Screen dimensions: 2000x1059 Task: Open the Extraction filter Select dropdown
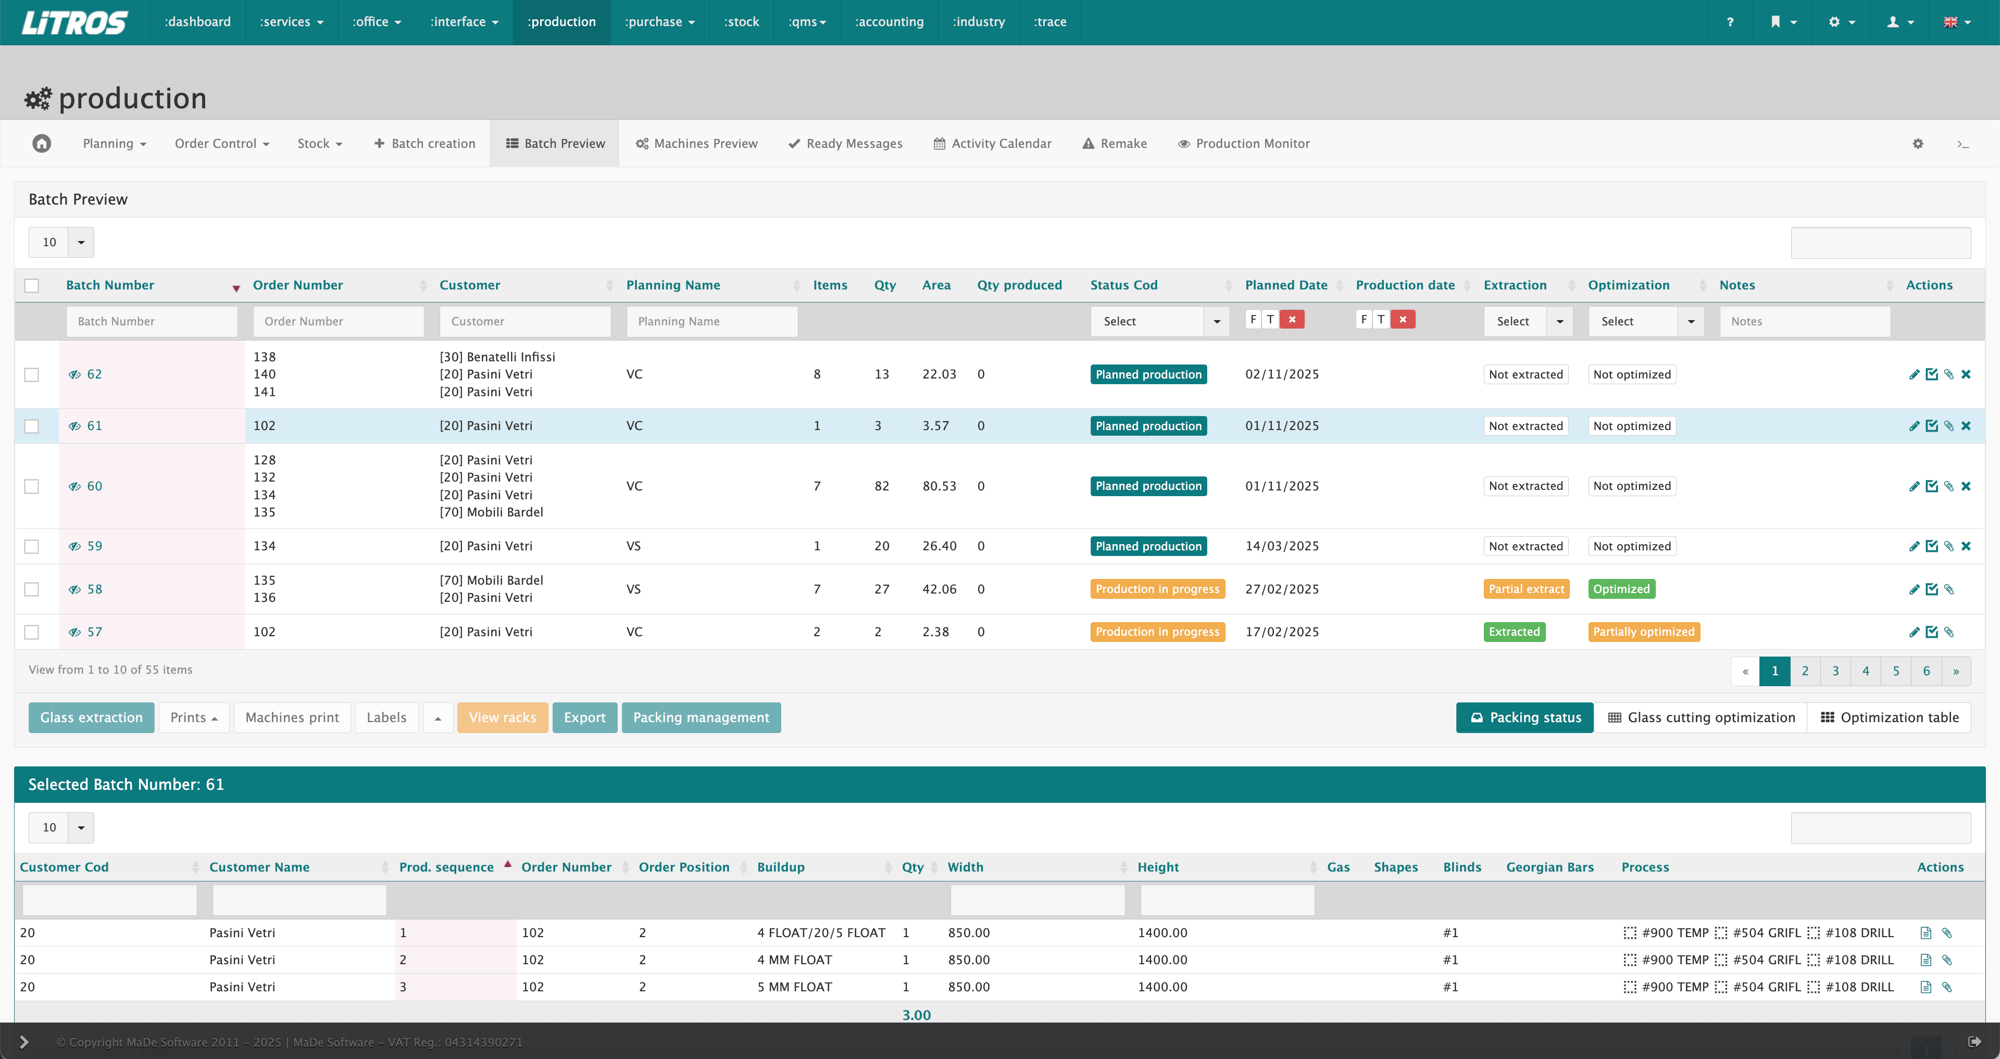[1528, 321]
